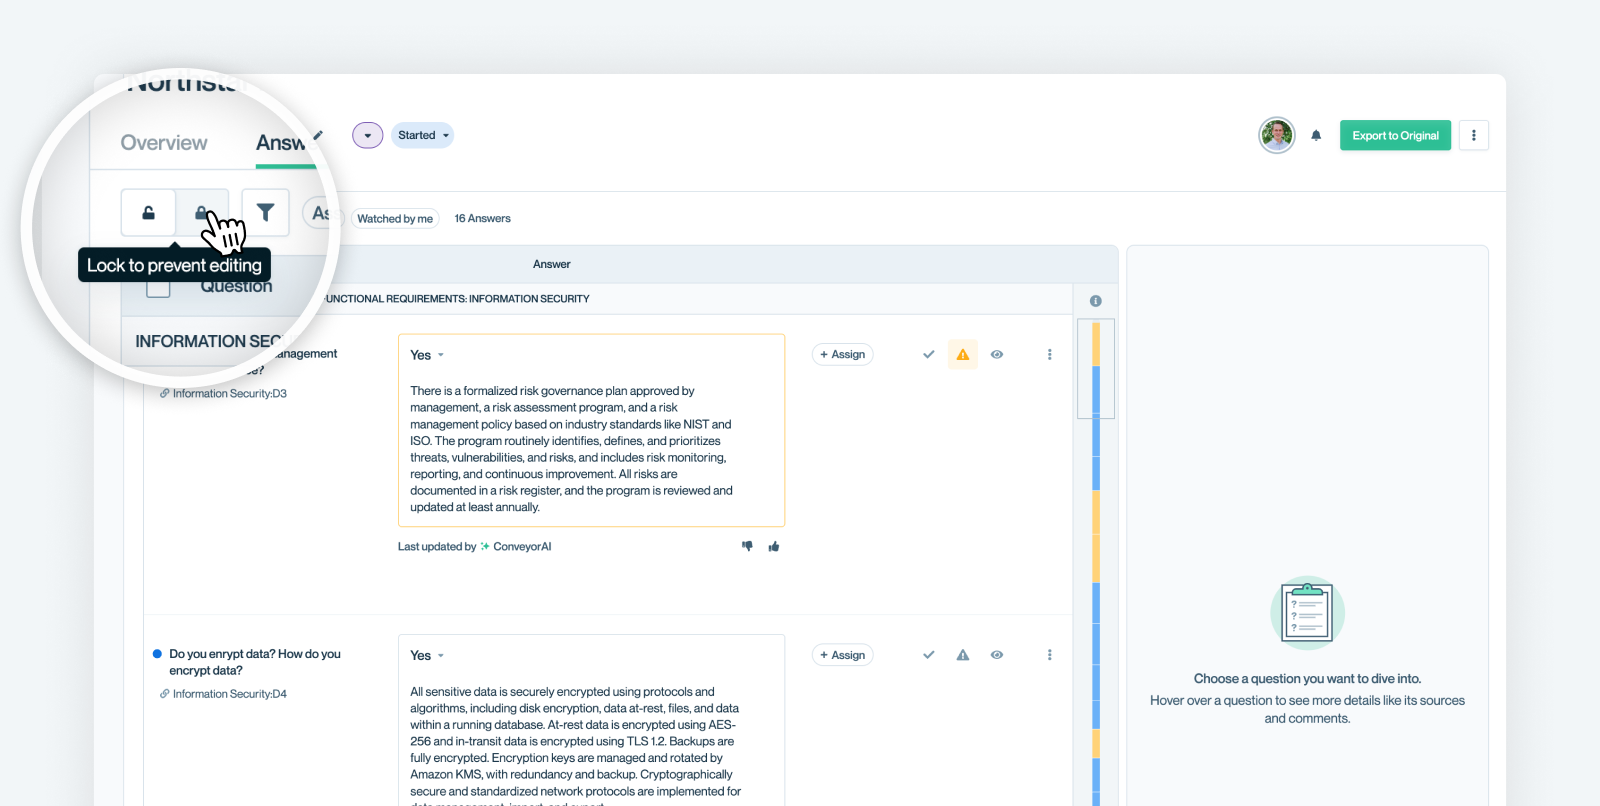Click the orange warning flag on the first answer
Viewport: 1600px width, 806px height.
point(962,354)
